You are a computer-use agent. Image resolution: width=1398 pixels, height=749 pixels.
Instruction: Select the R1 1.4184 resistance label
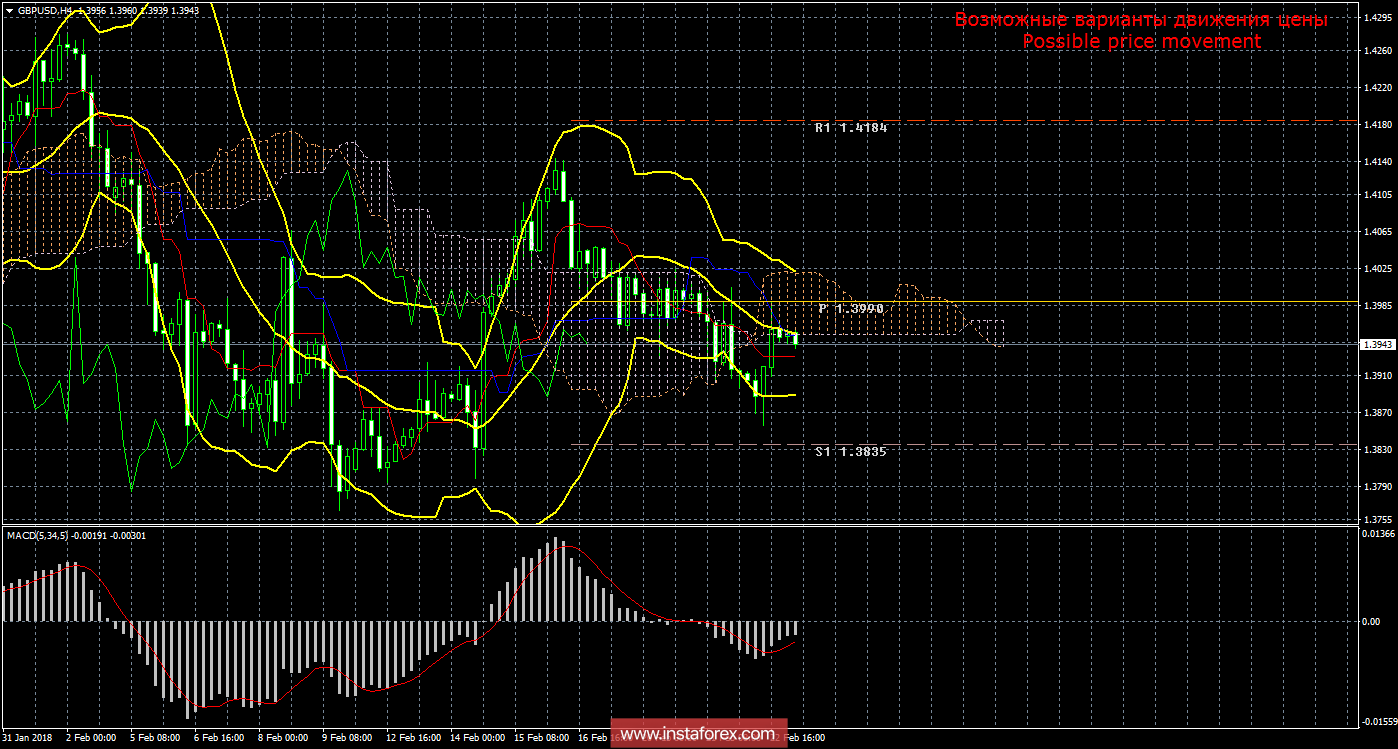[x=850, y=128]
